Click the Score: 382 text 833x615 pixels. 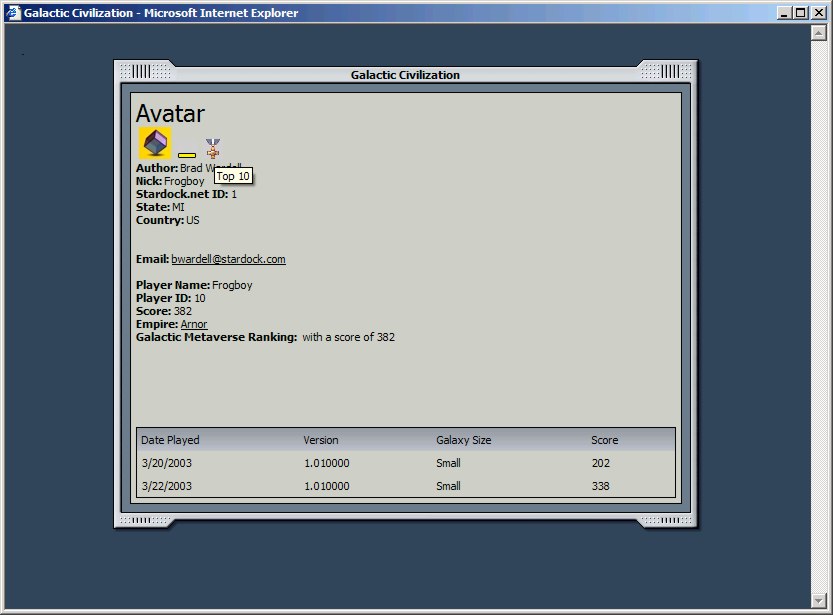coord(164,311)
